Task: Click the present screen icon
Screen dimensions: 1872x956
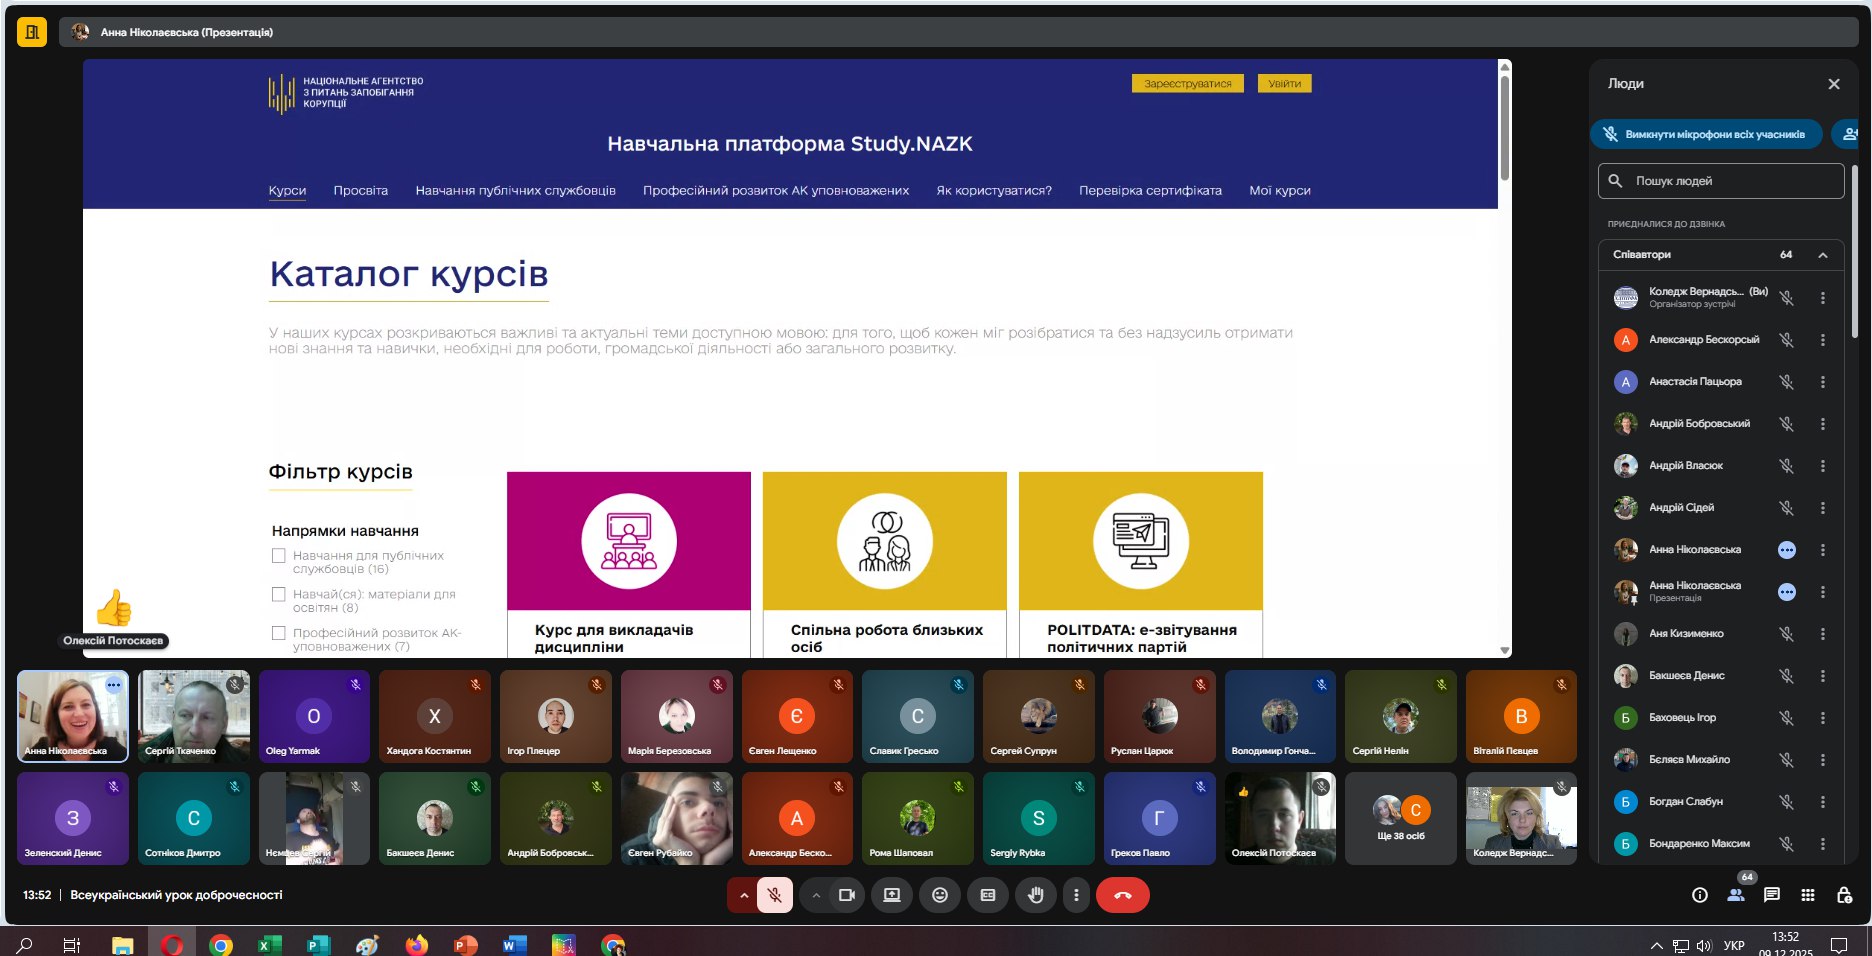Action: (891, 895)
